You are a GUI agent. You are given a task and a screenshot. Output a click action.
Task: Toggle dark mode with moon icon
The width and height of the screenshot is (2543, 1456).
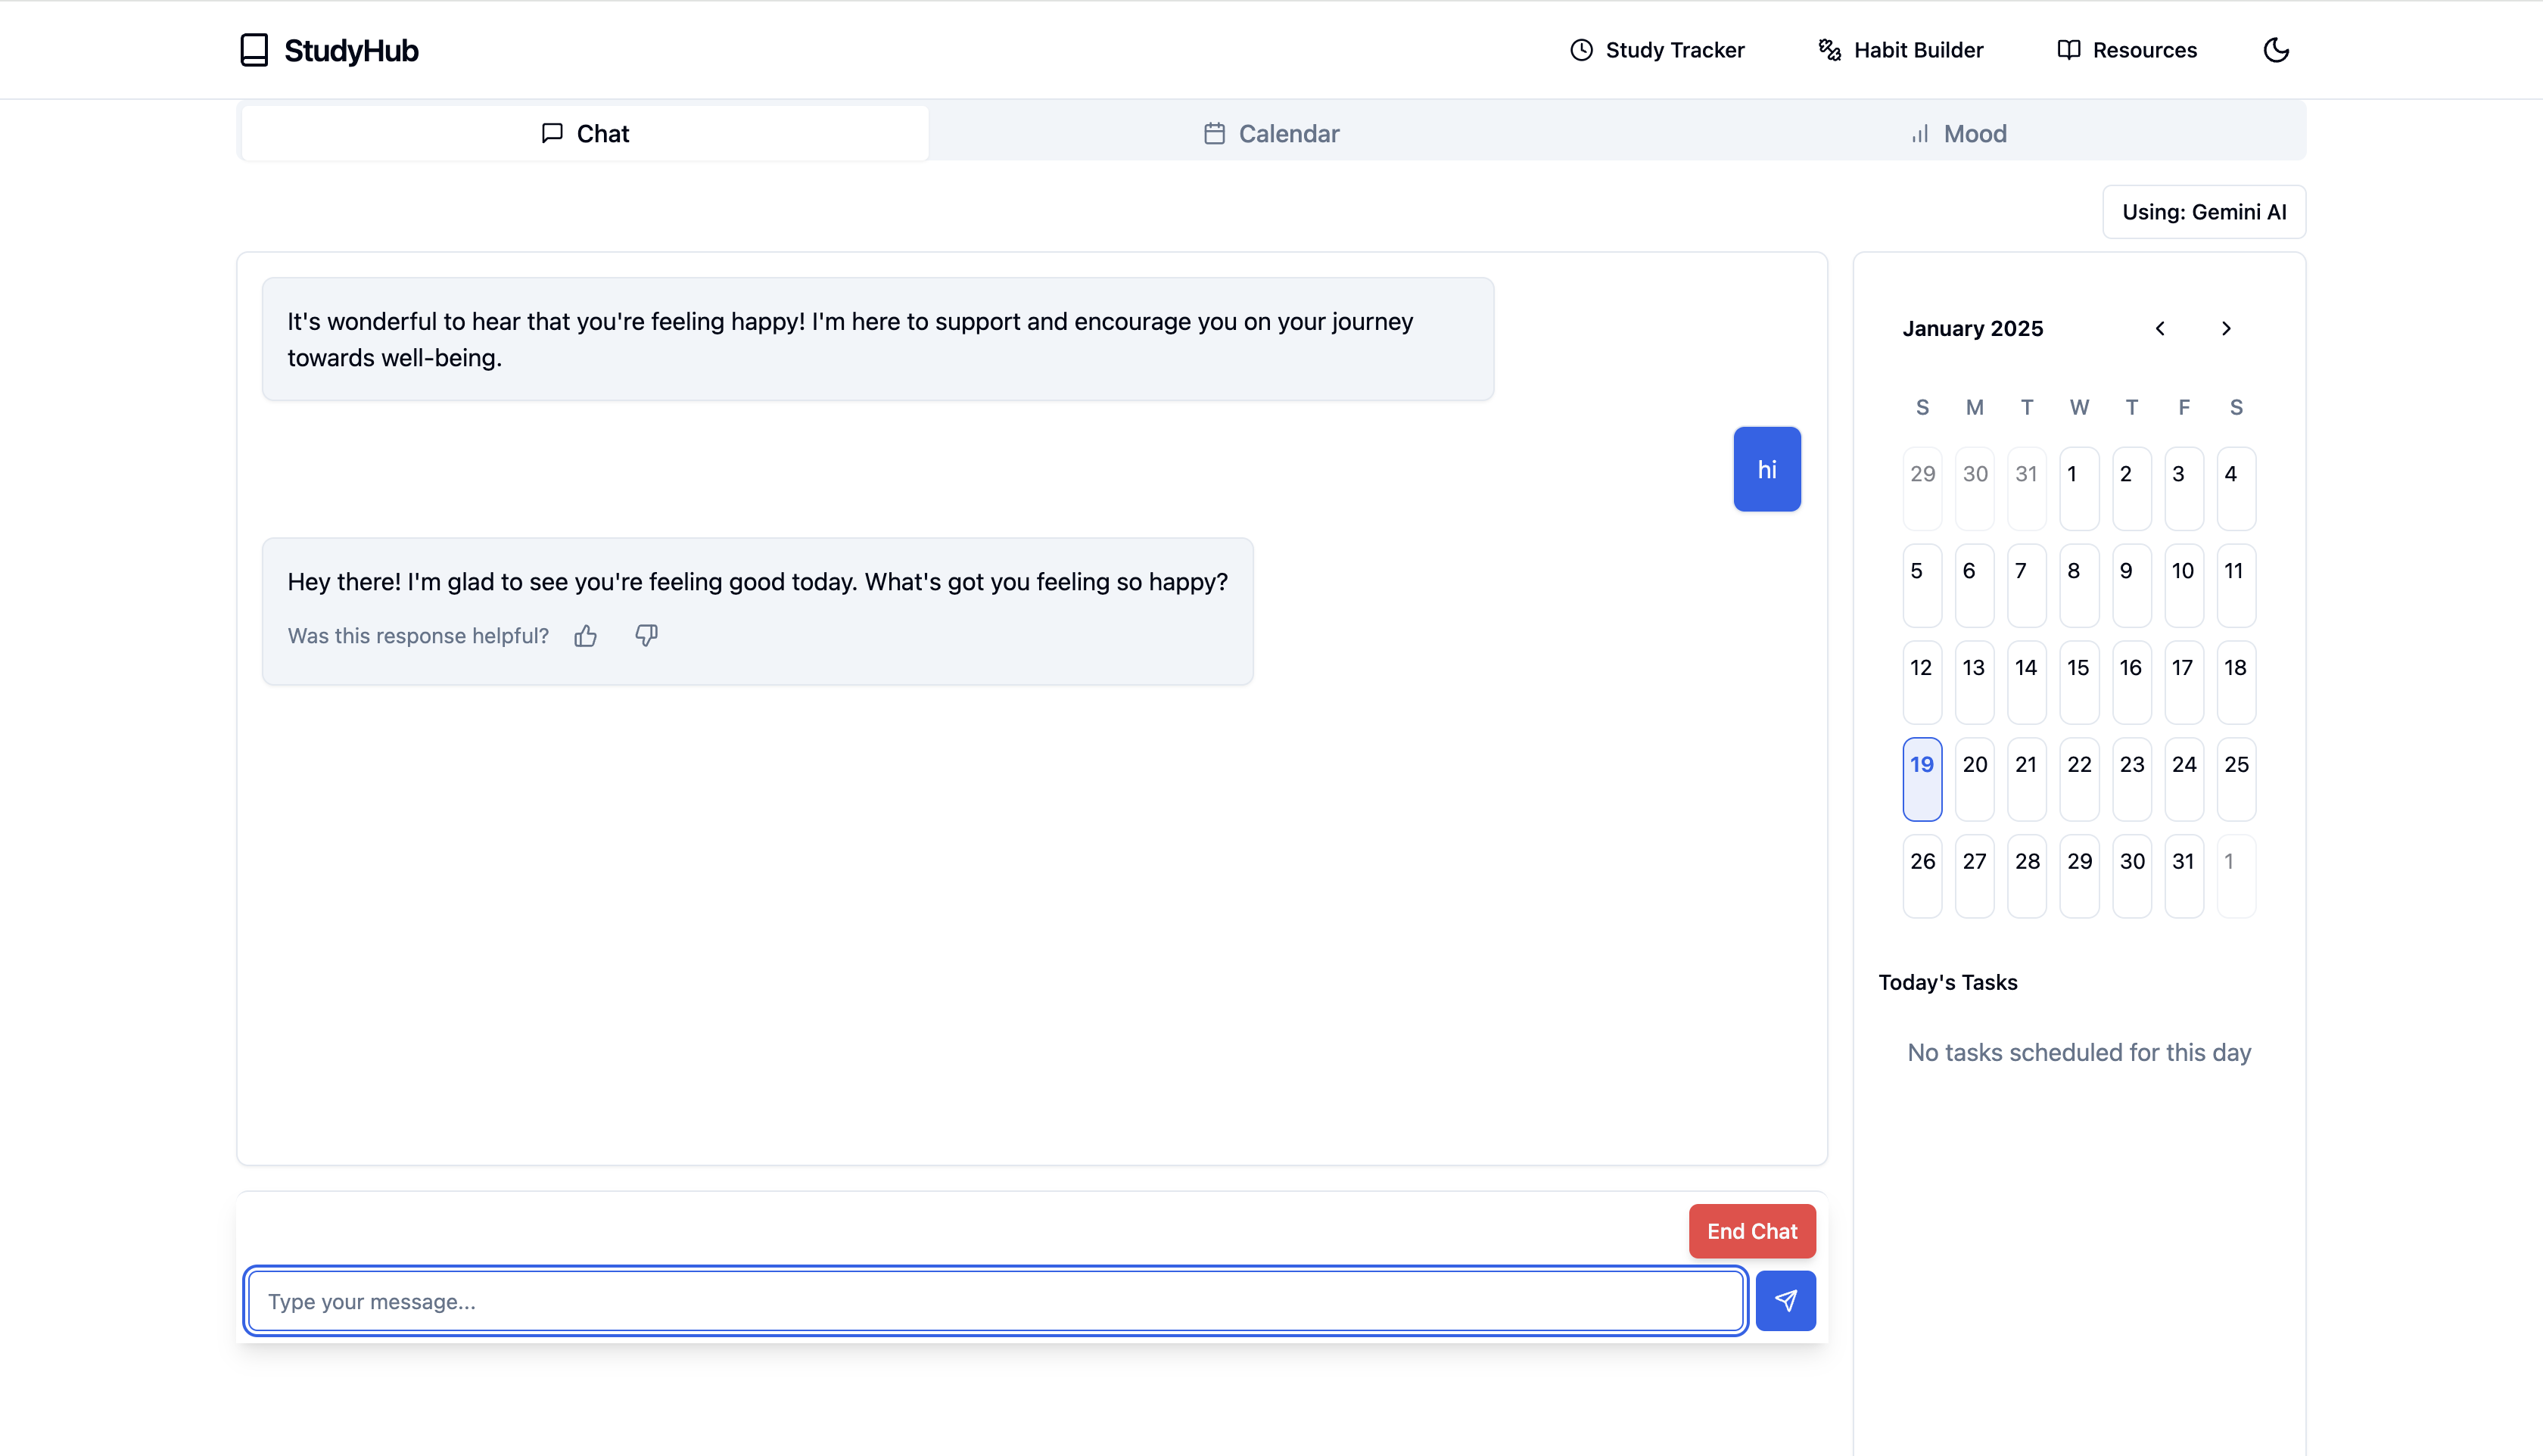[2276, 50]
